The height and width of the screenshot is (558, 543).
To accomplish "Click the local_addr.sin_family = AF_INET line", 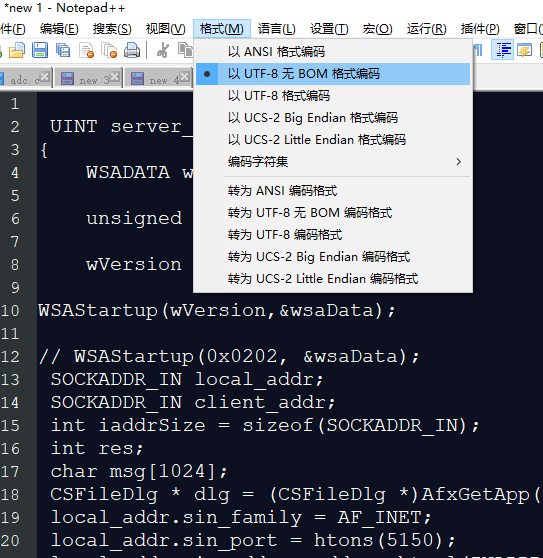I will (241, 517).
